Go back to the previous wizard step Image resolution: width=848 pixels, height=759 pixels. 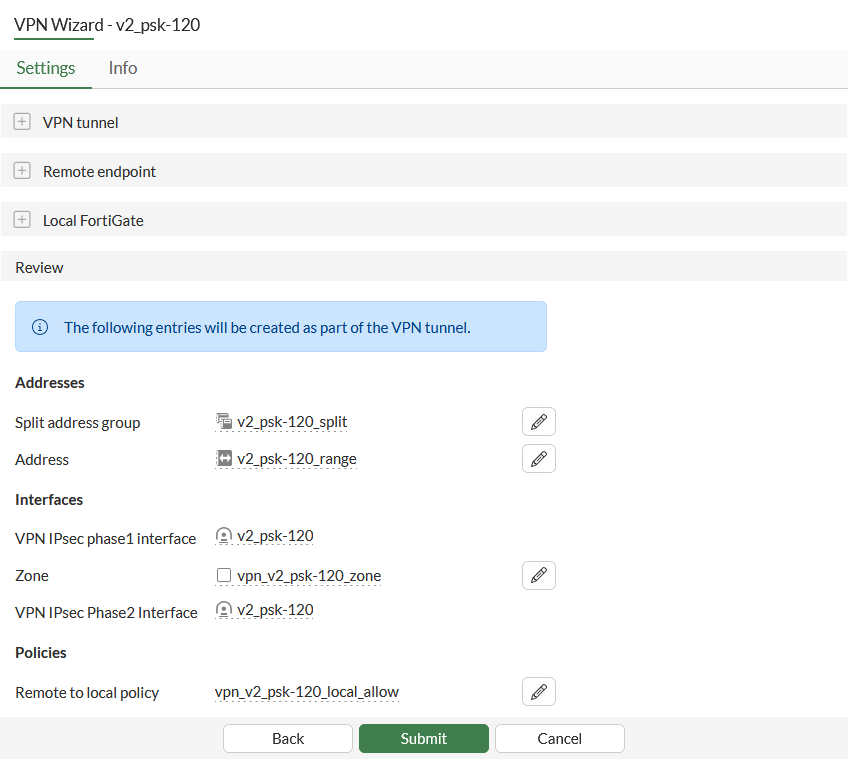click(288, 738)
